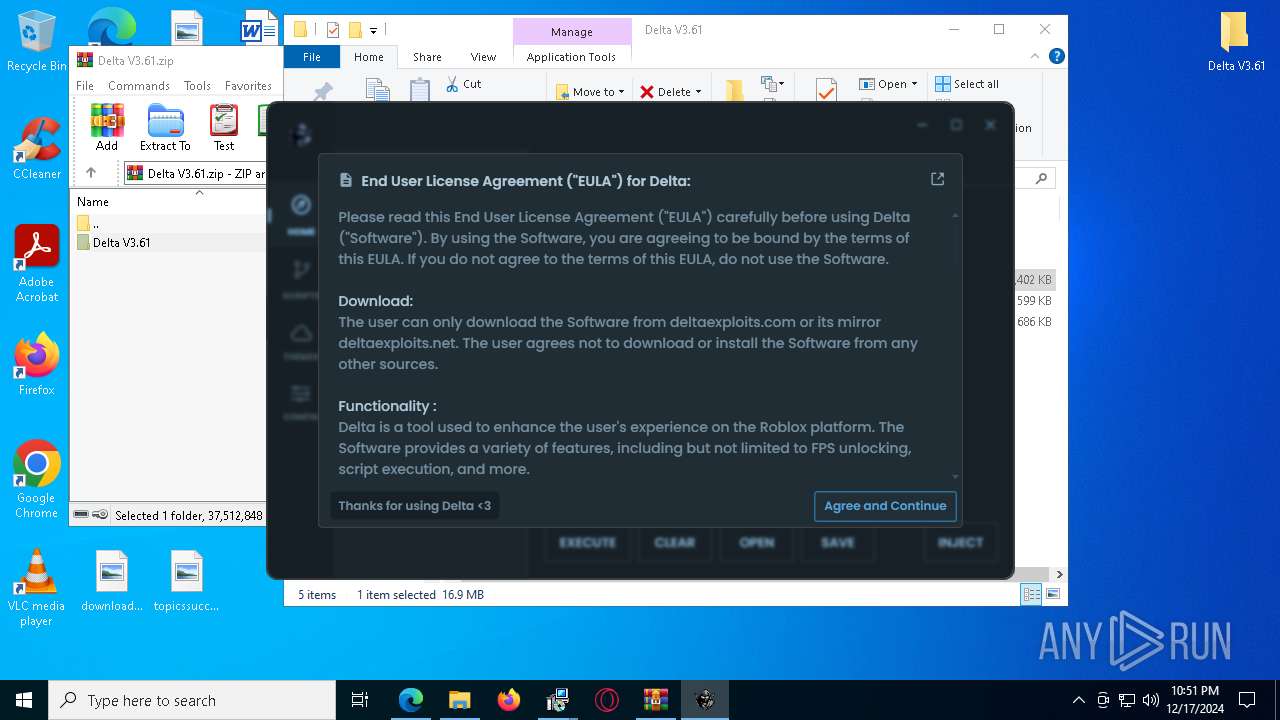Switch to Share tab in Explorer
This screenshot has width=1280, height=720.
[x=427, y=57]
